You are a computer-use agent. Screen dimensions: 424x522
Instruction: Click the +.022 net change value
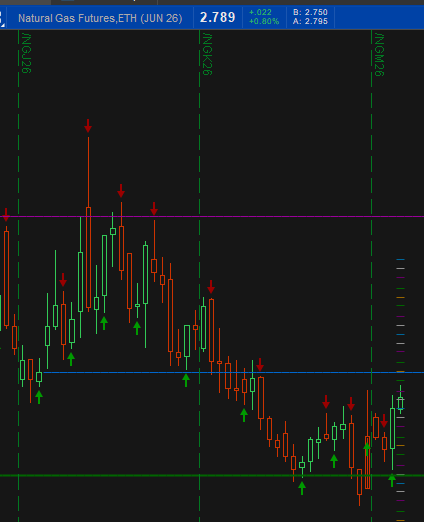click(x=260, y=12)
